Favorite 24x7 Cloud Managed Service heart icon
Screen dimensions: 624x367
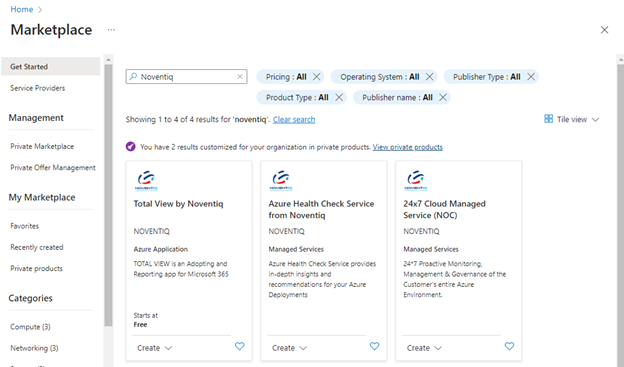coord(509,346)
